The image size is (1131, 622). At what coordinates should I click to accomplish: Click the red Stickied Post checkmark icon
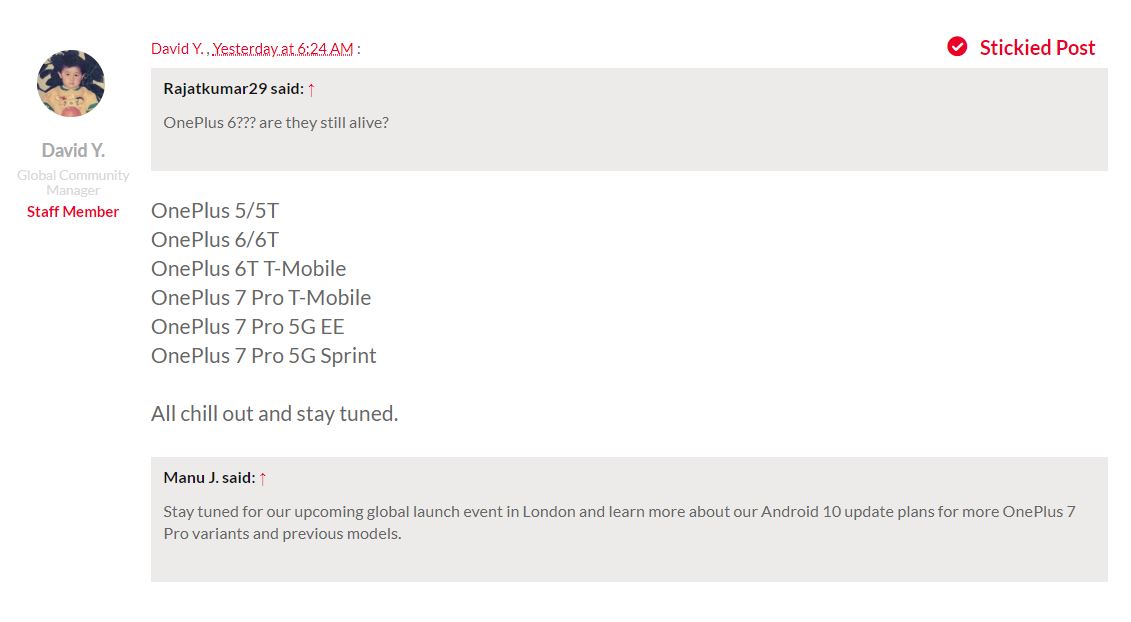coord(957,47)
